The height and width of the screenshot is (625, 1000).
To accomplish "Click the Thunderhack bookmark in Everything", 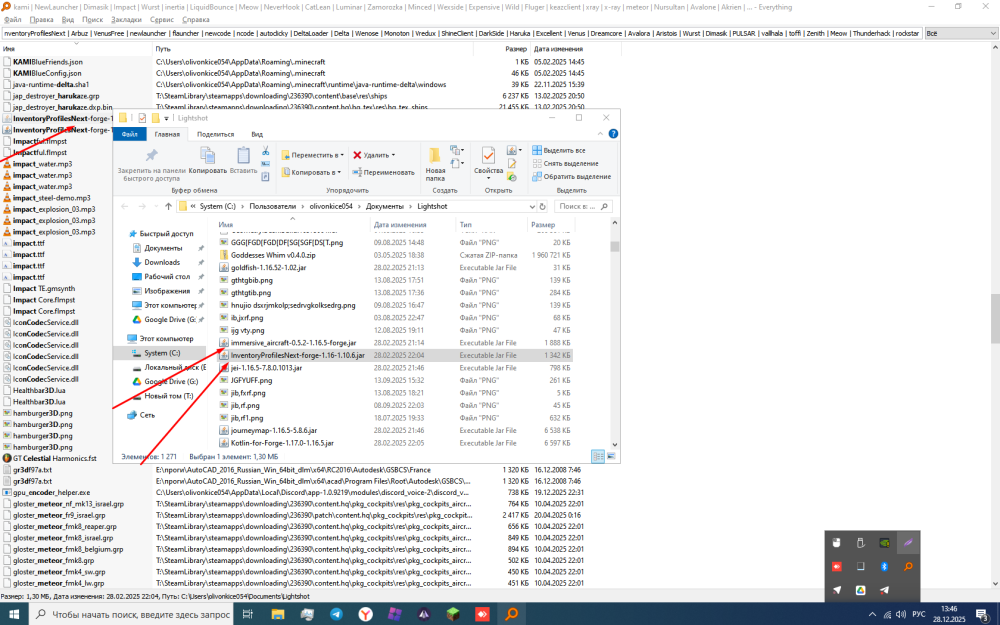I will 871,33.
